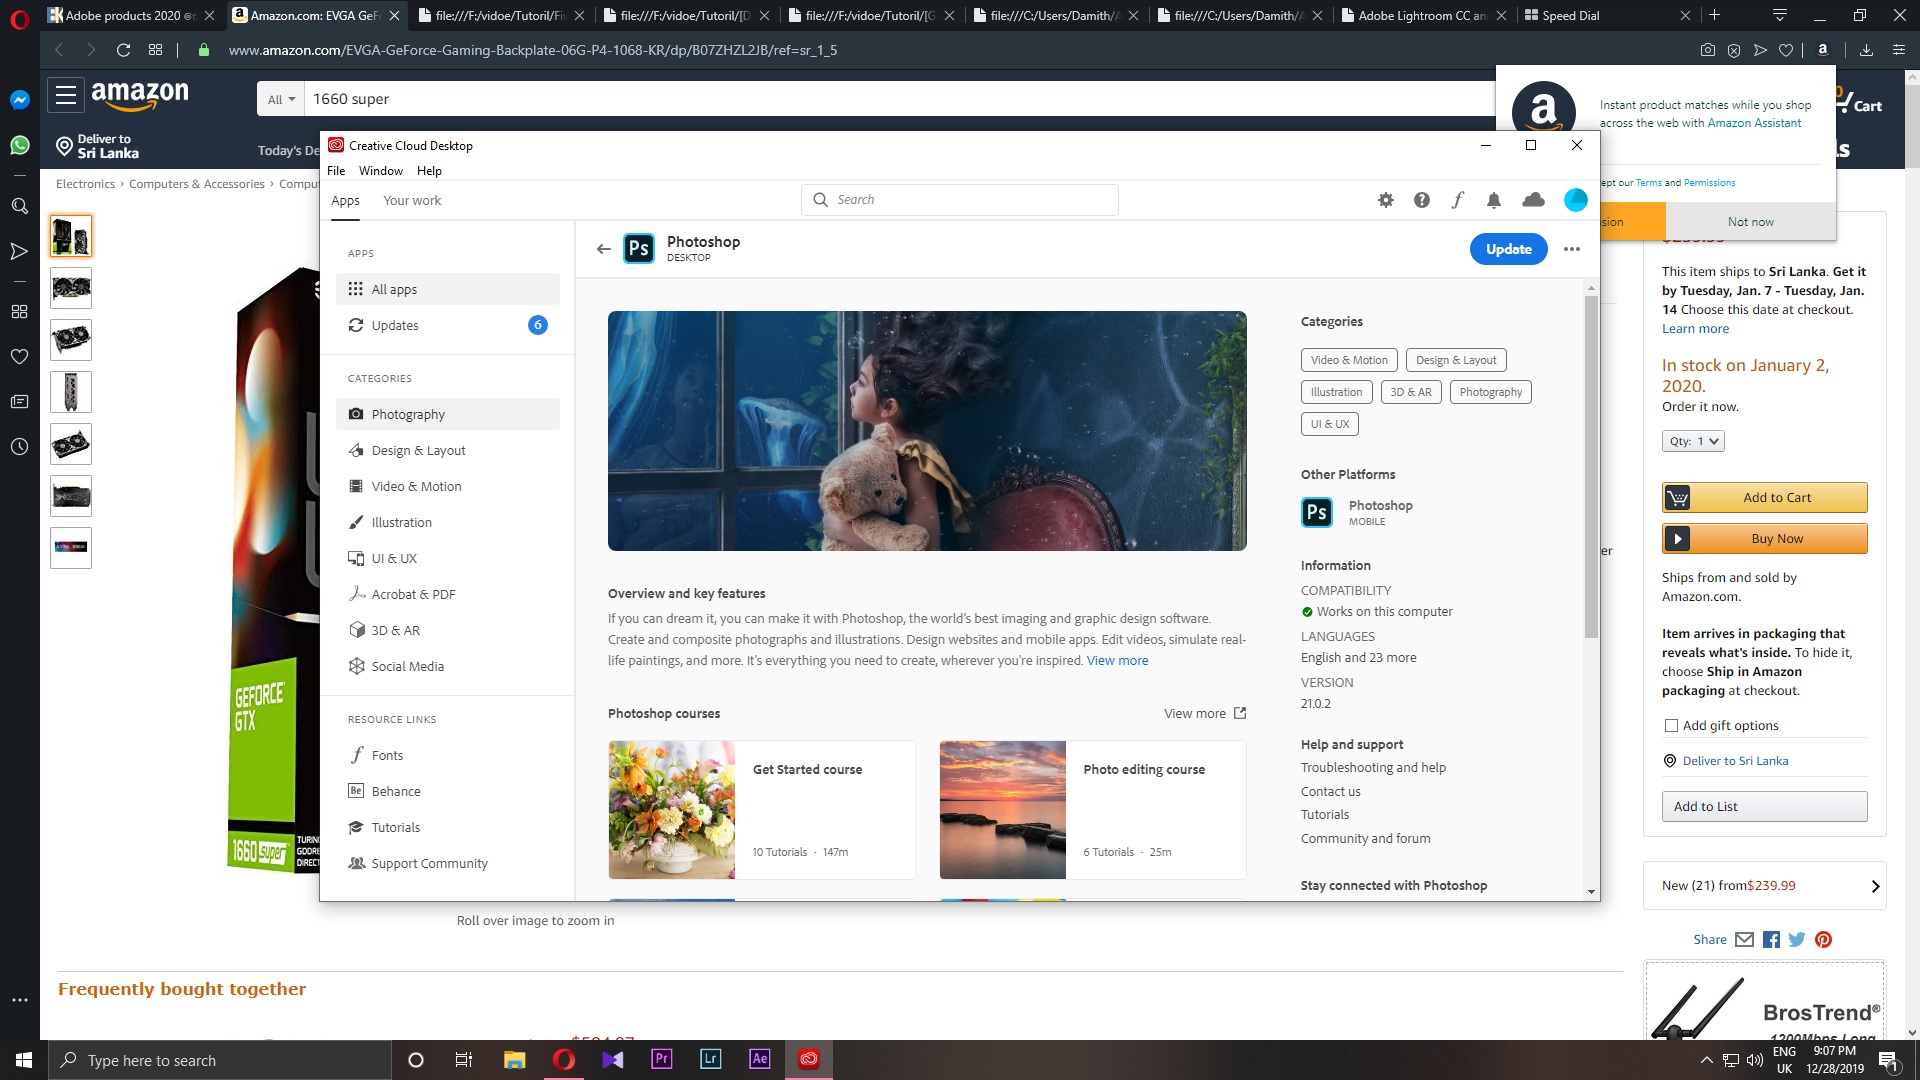The width and height of the screenshot is (1920, 1080).
Task: Focus the Creative Cloud Search field
Action: (959, 200)
